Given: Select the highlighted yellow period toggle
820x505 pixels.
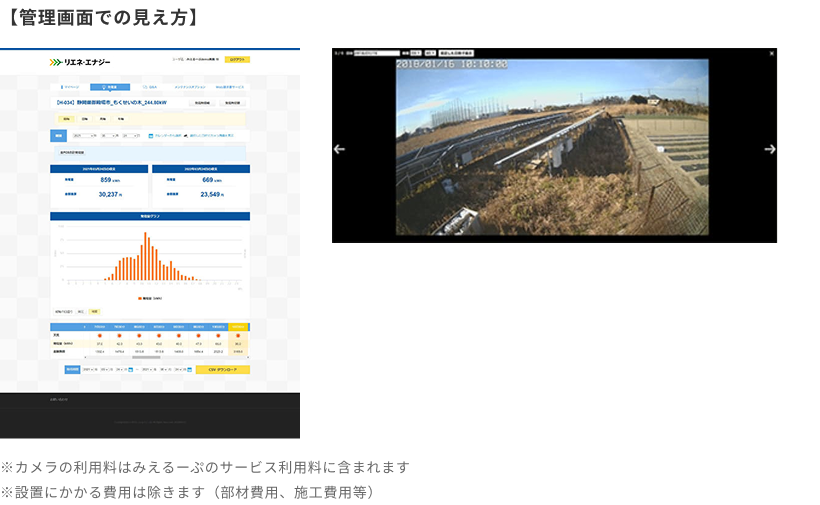Looking at the screenshot, I should pos(66,118).
